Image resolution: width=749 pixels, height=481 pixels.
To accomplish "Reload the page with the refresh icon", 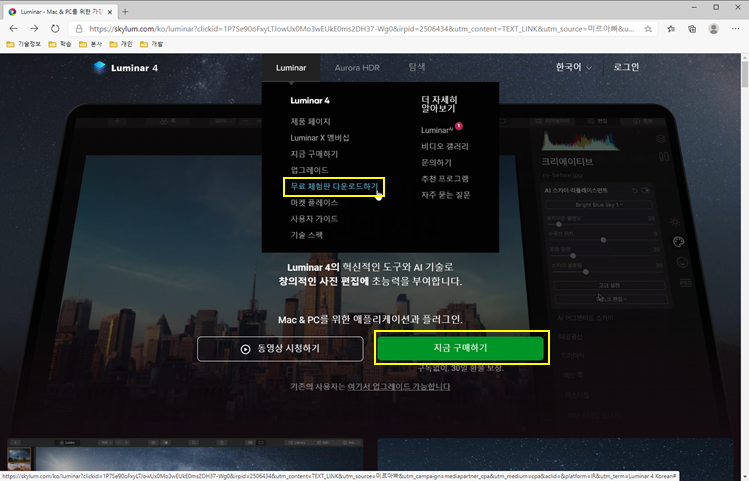I will 55,29.
